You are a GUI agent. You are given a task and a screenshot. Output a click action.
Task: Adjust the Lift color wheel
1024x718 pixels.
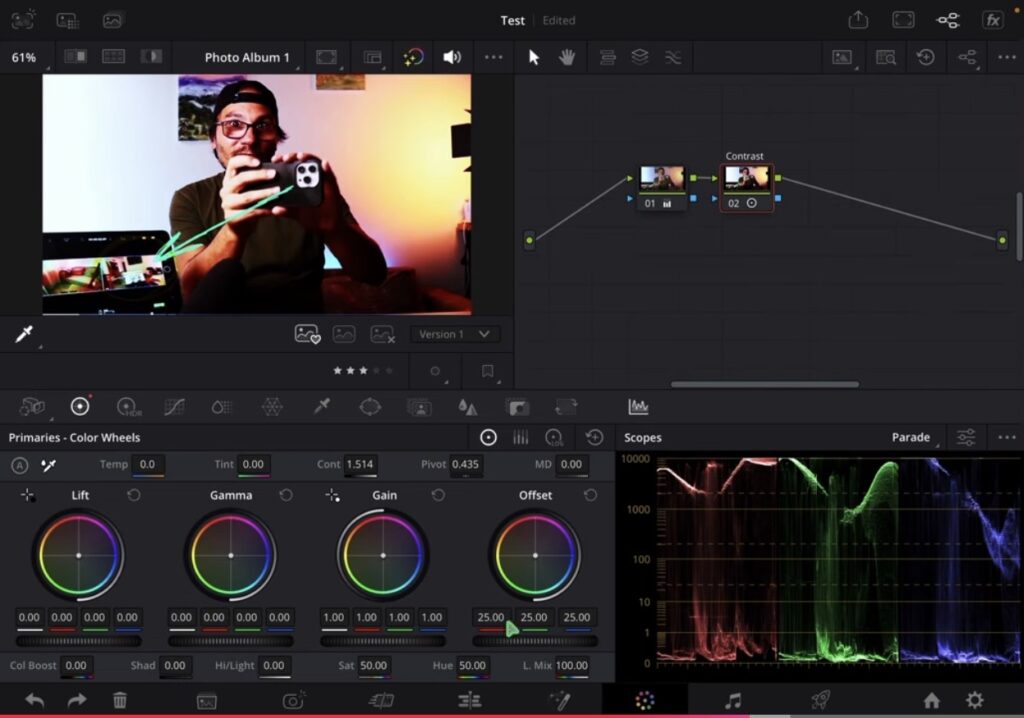pyautogui.click(x=78, y=555)
